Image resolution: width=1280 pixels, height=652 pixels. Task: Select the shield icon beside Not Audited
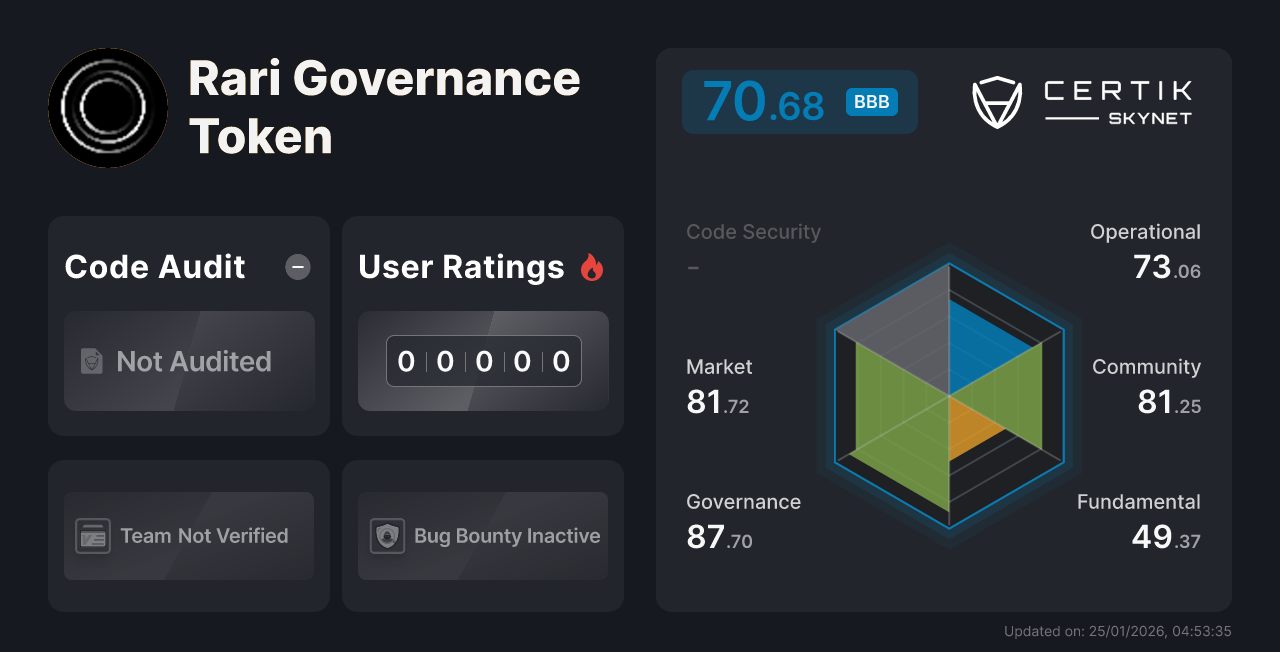91,362
